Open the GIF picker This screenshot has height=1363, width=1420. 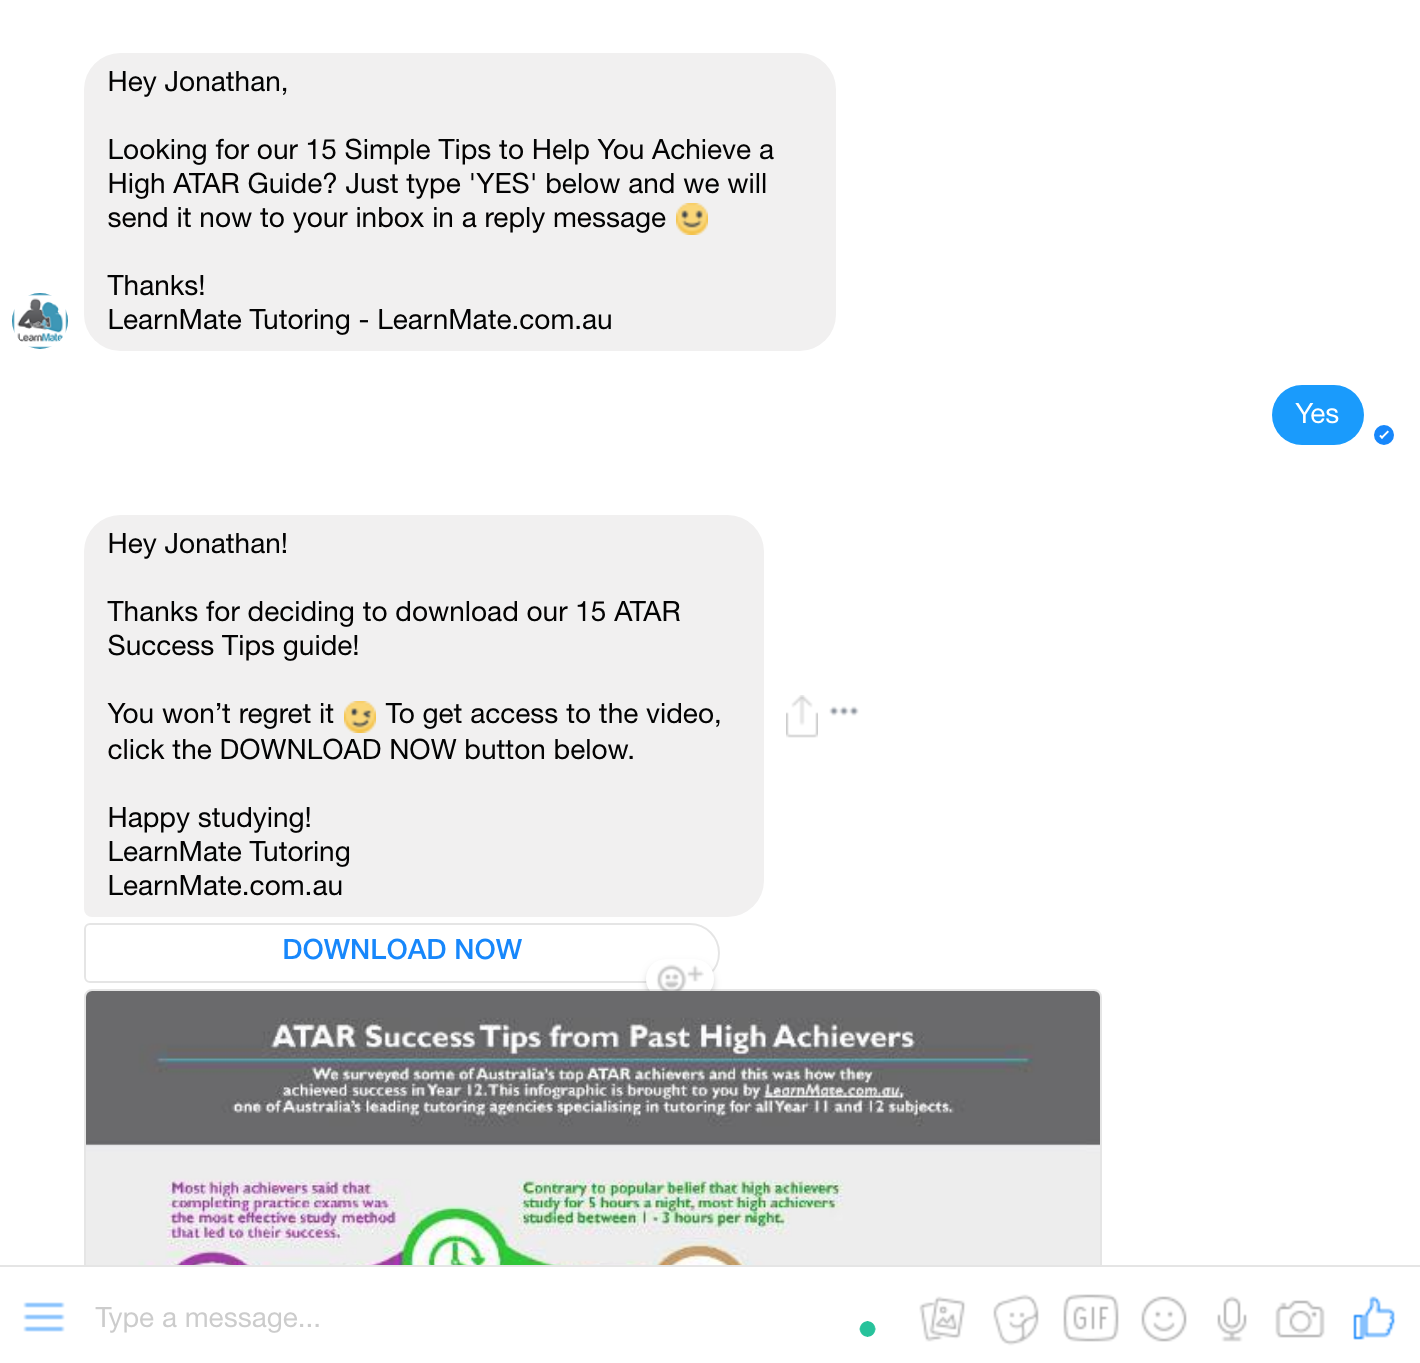pyautogui.click(x=1090, y=1318)
